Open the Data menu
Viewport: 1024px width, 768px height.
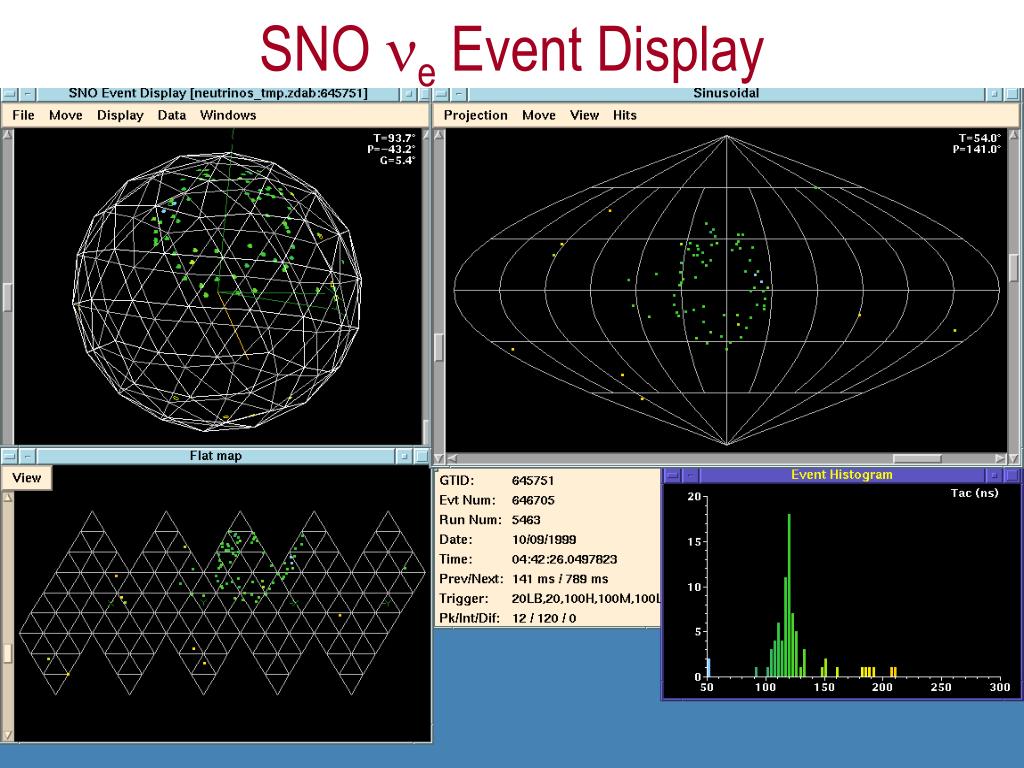172,115
